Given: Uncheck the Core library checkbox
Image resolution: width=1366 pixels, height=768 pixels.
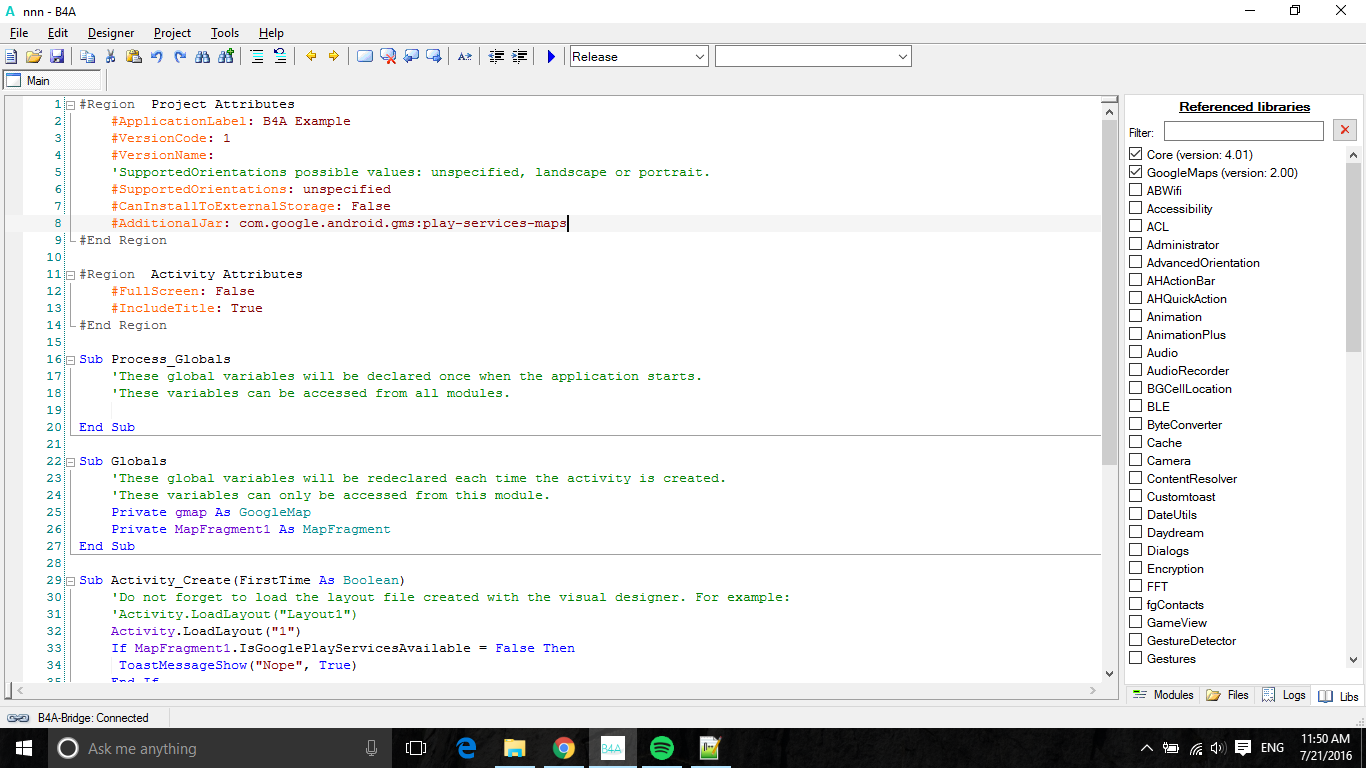Looking at the screenshot, I should (1135, 154).
